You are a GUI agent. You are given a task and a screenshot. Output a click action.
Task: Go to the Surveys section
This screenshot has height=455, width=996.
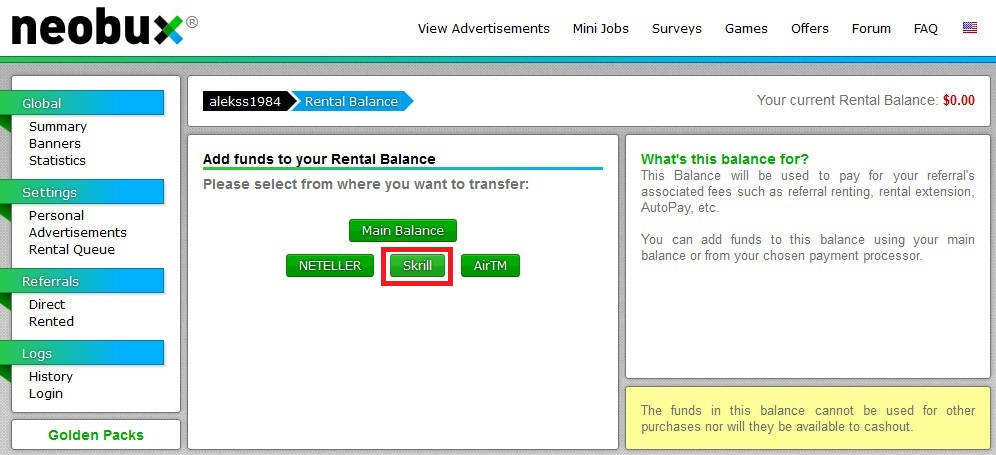677,29
